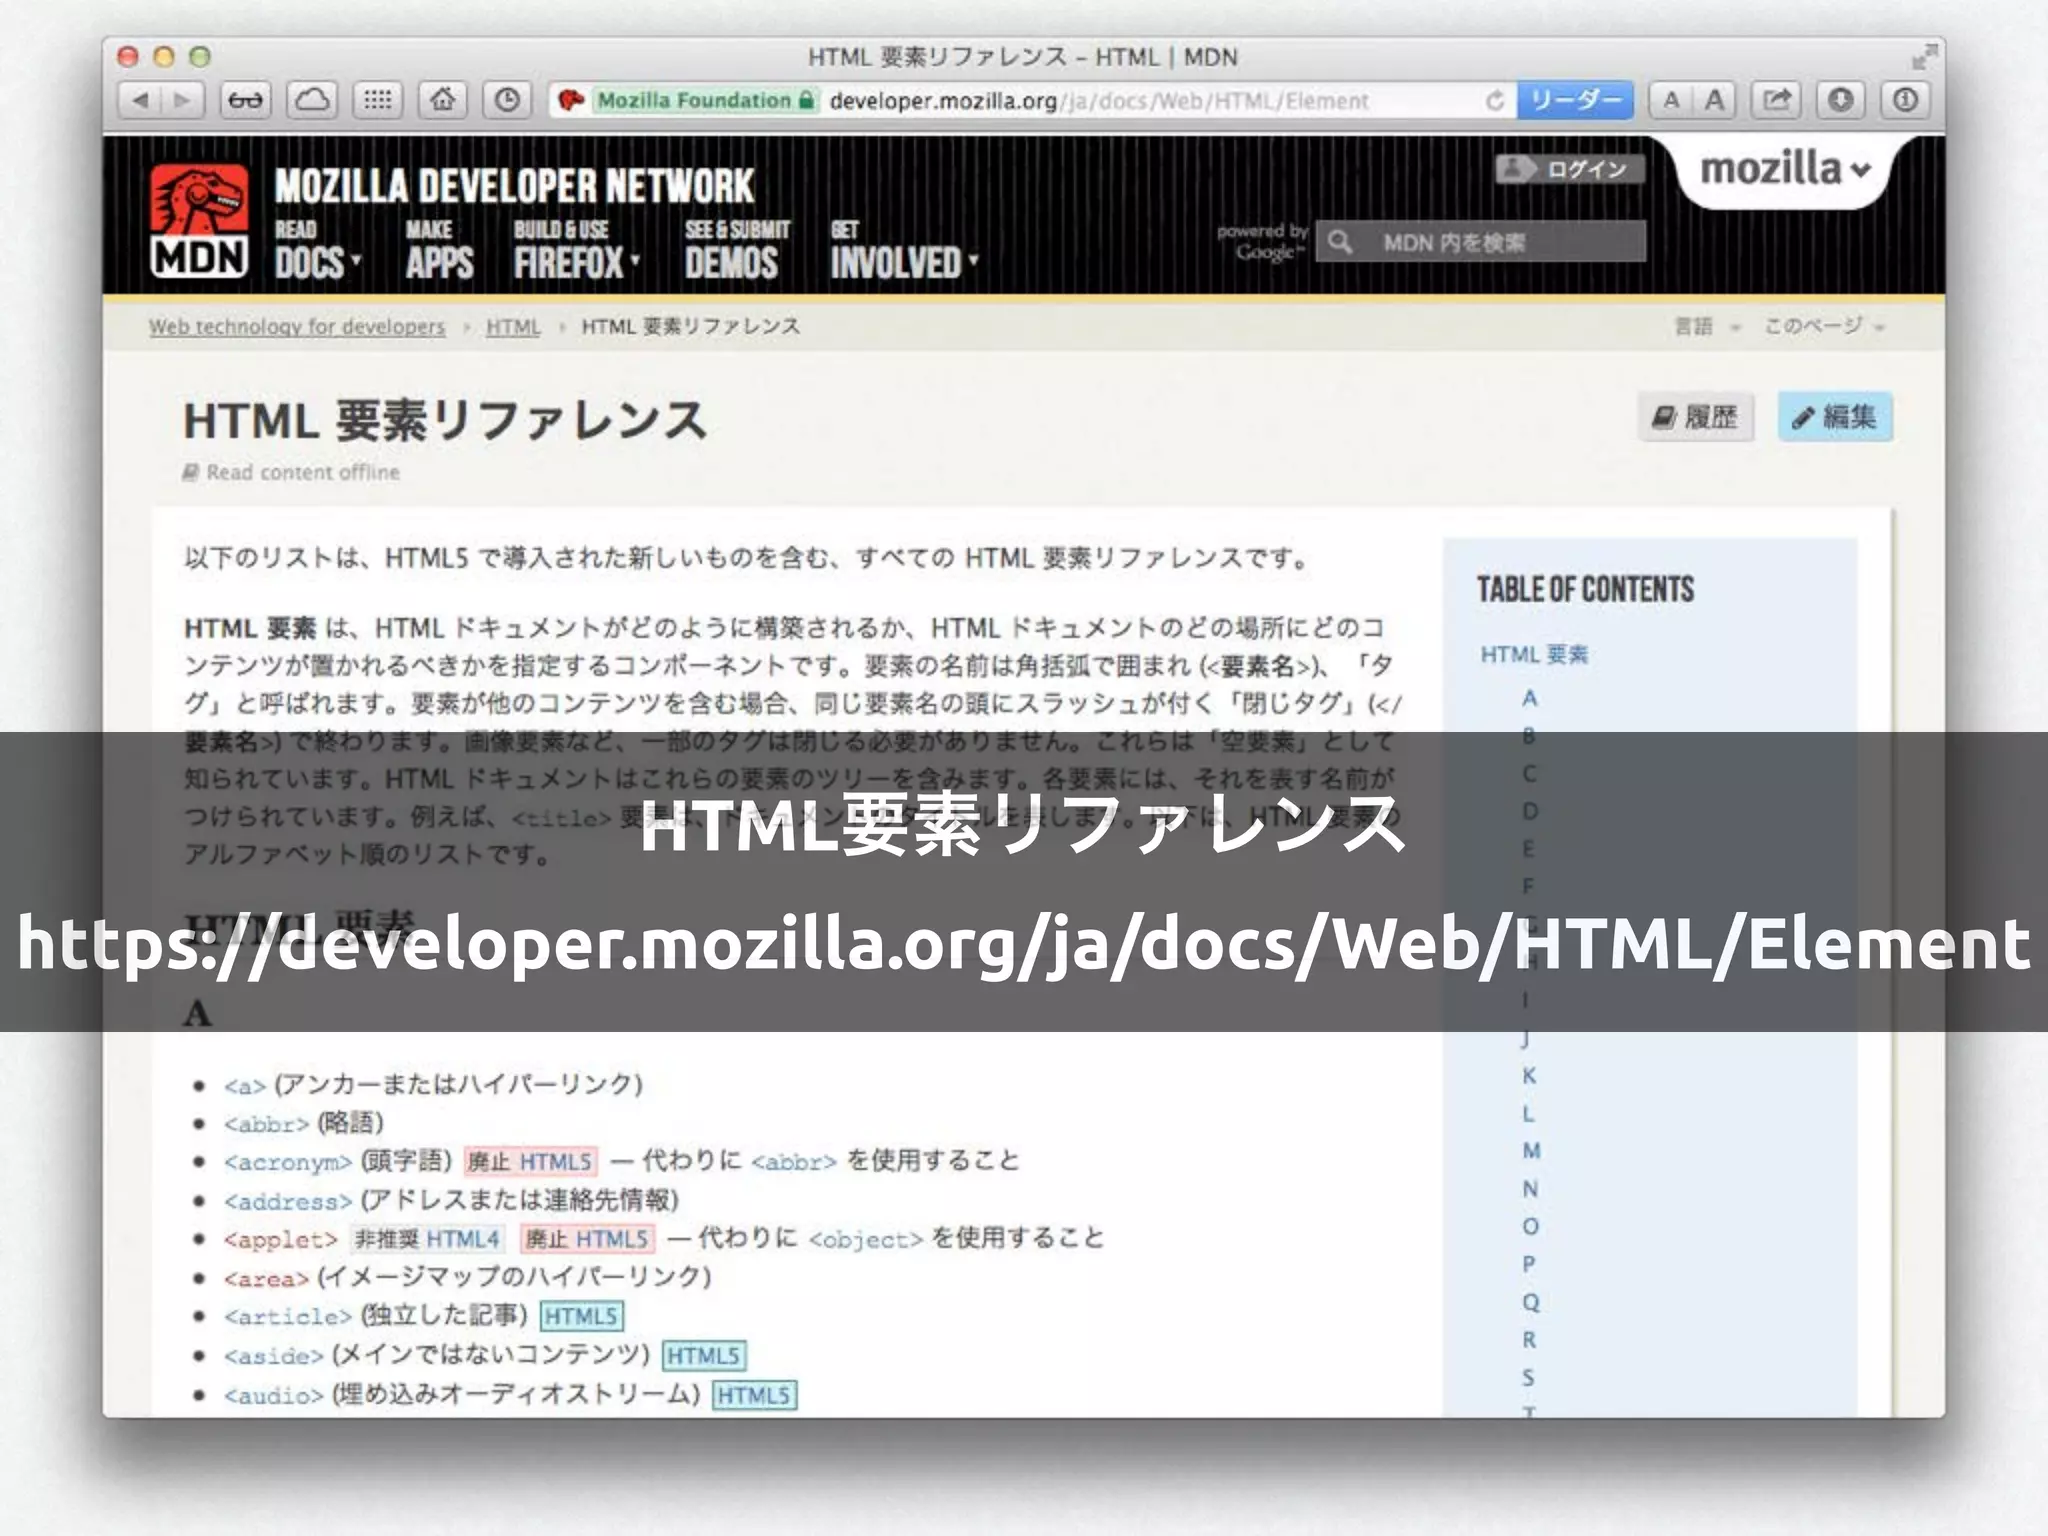
Task: Open the <a> element link
Action: coord(245,1086)
